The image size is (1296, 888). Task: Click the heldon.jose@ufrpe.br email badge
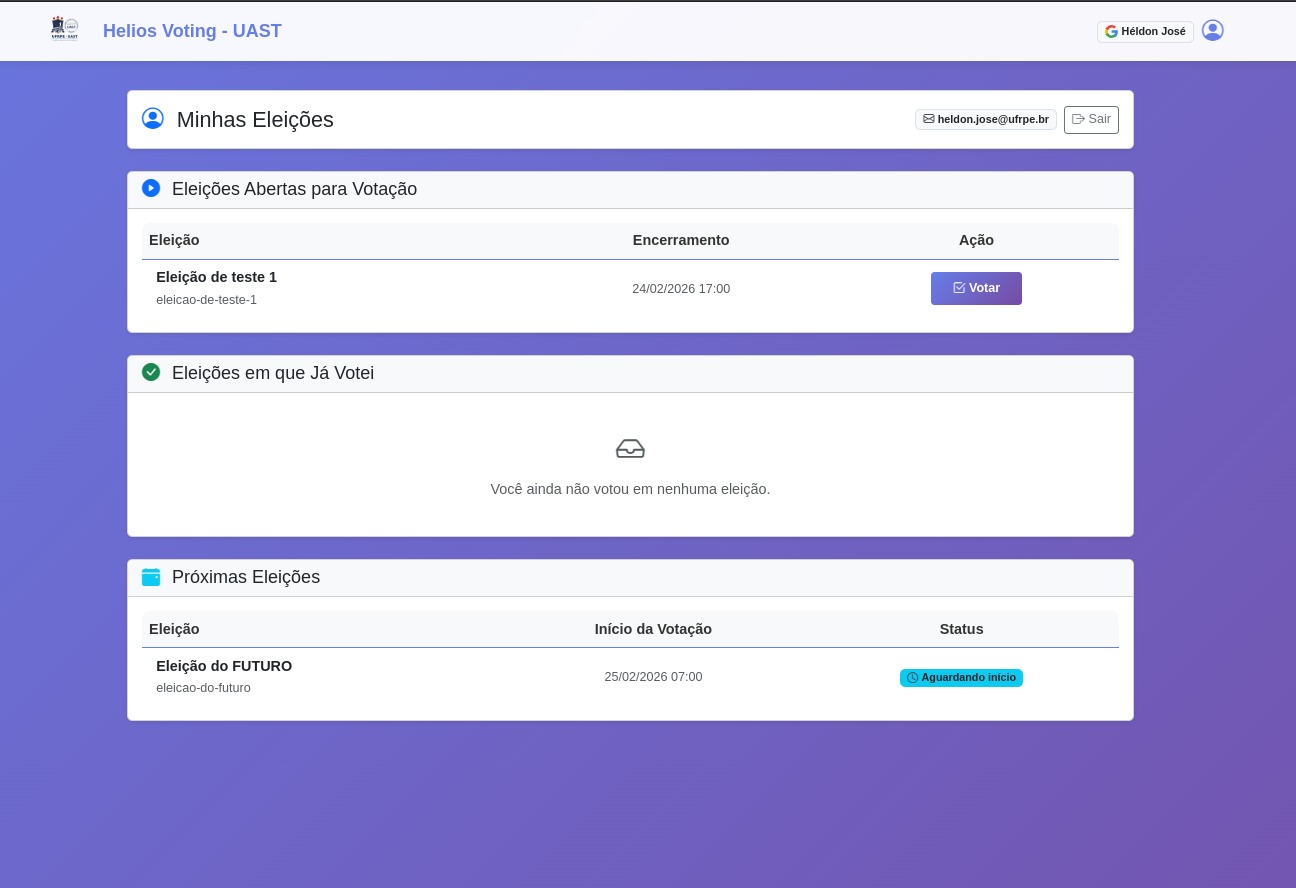click(x=985, y=119)
